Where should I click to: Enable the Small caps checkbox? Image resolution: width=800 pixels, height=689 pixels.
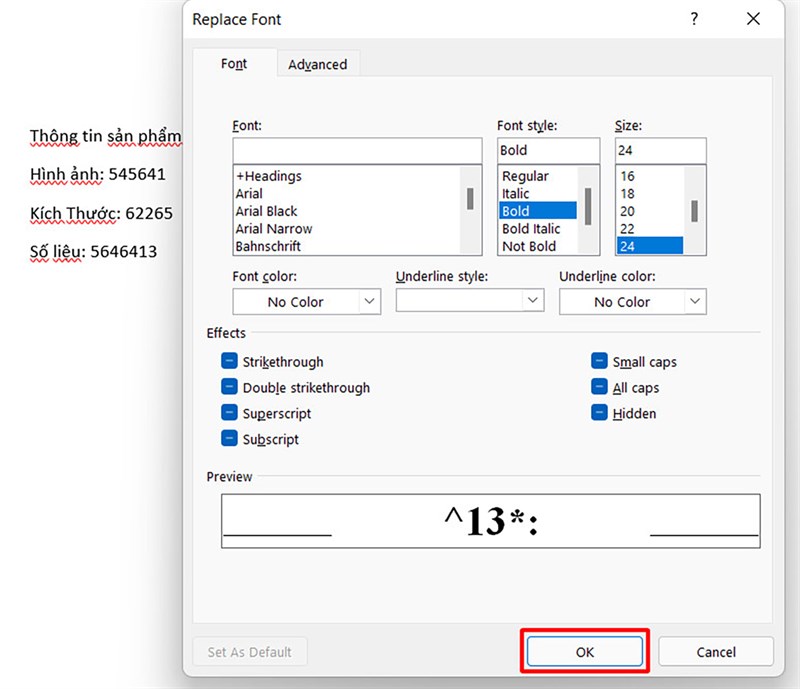coord(599,362)
